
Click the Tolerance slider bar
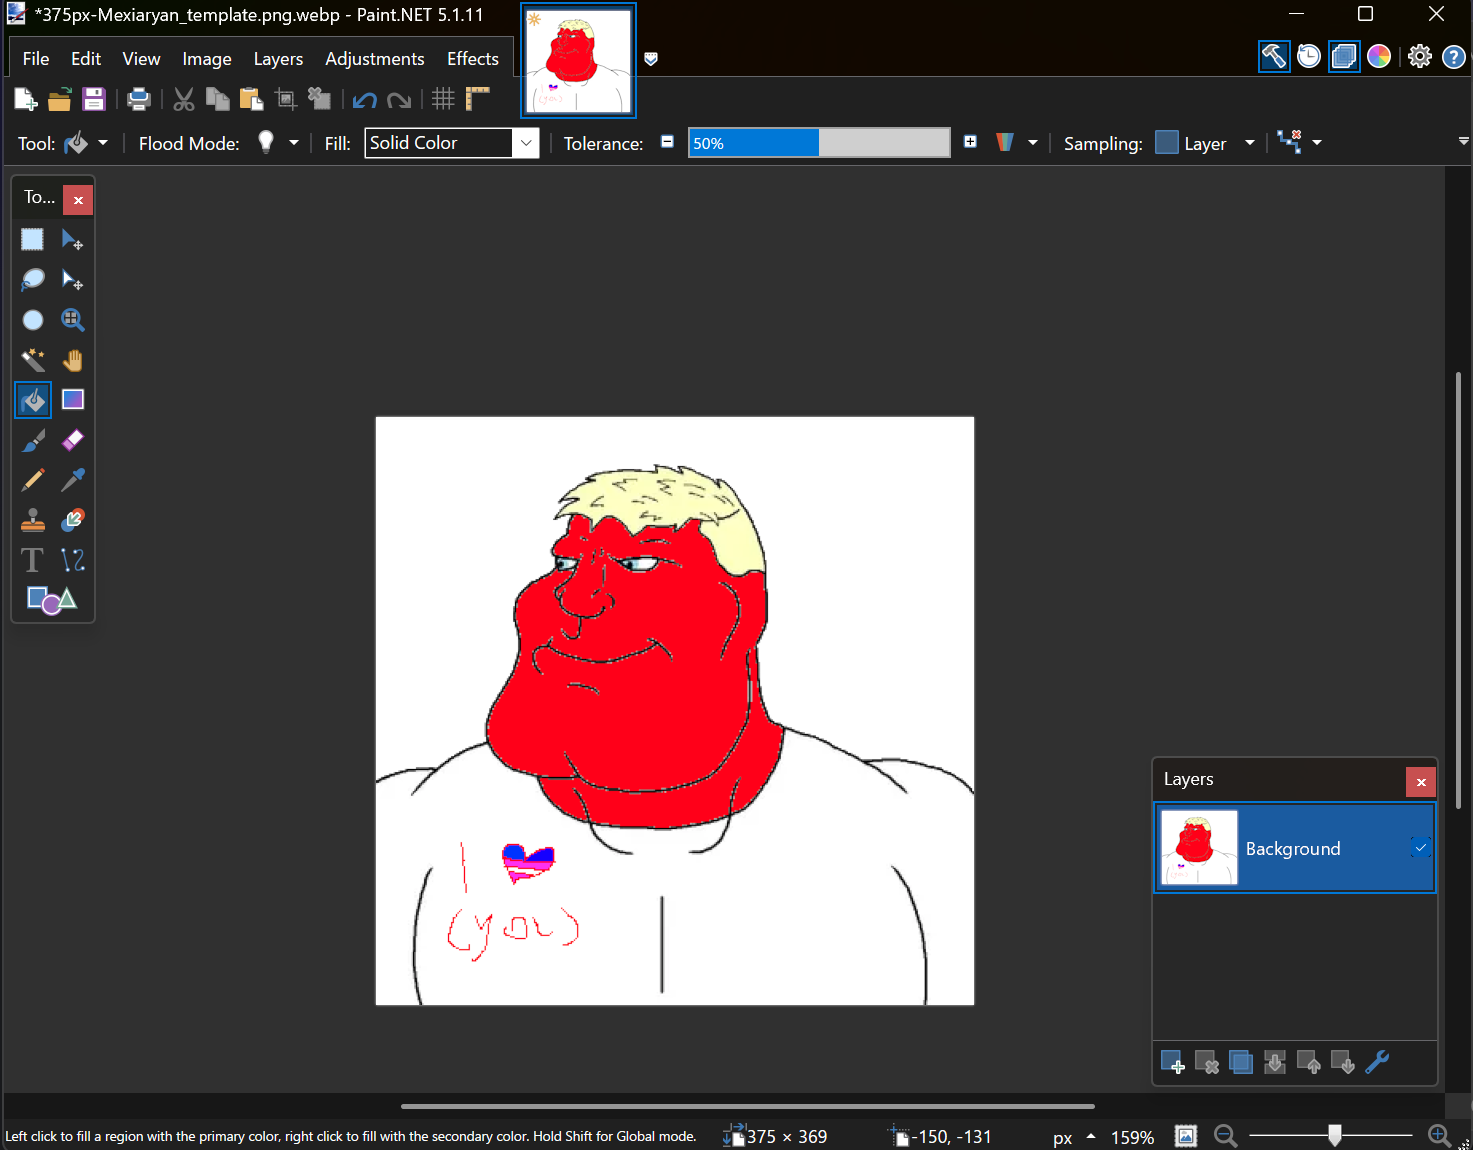click(818, 143)
